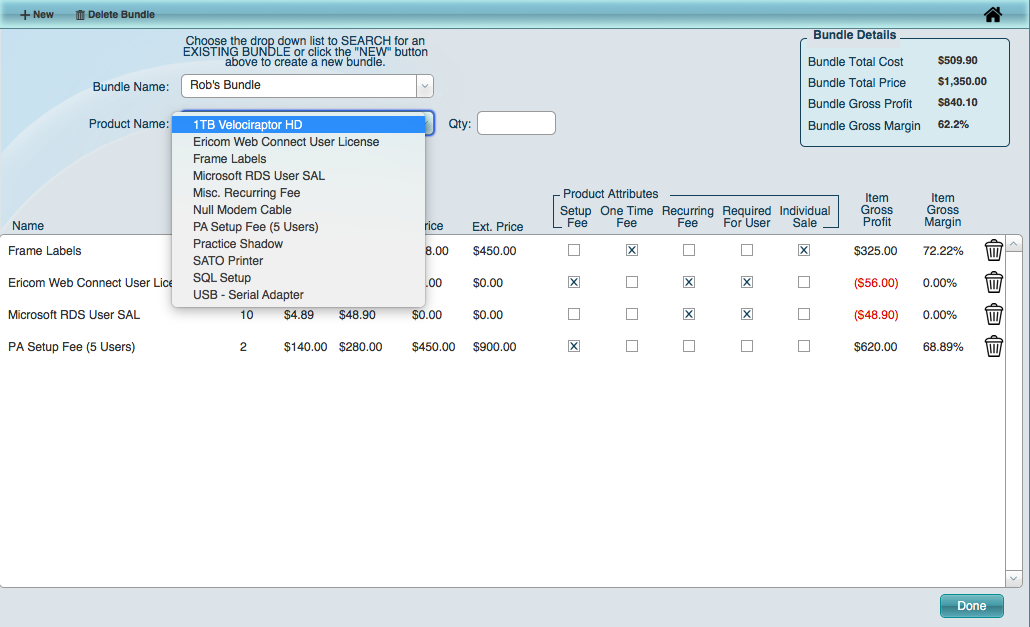This screenshot has height=627, width=1030.
Task: Uncheck Setup Fee for Ericom Web Connect row
Action: (x=574, y=282)
